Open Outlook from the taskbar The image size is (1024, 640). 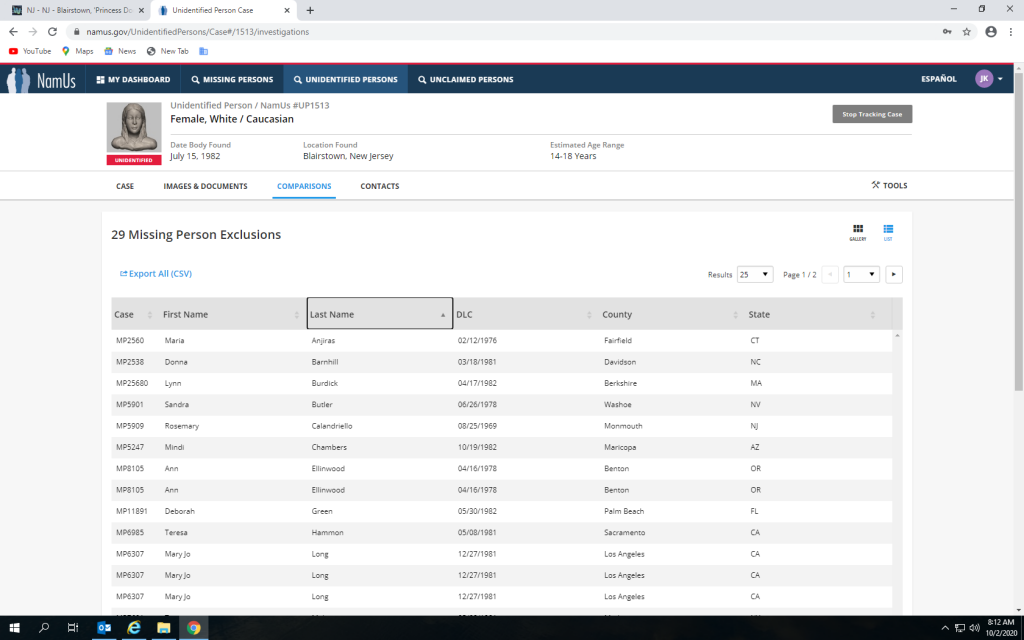103,628
